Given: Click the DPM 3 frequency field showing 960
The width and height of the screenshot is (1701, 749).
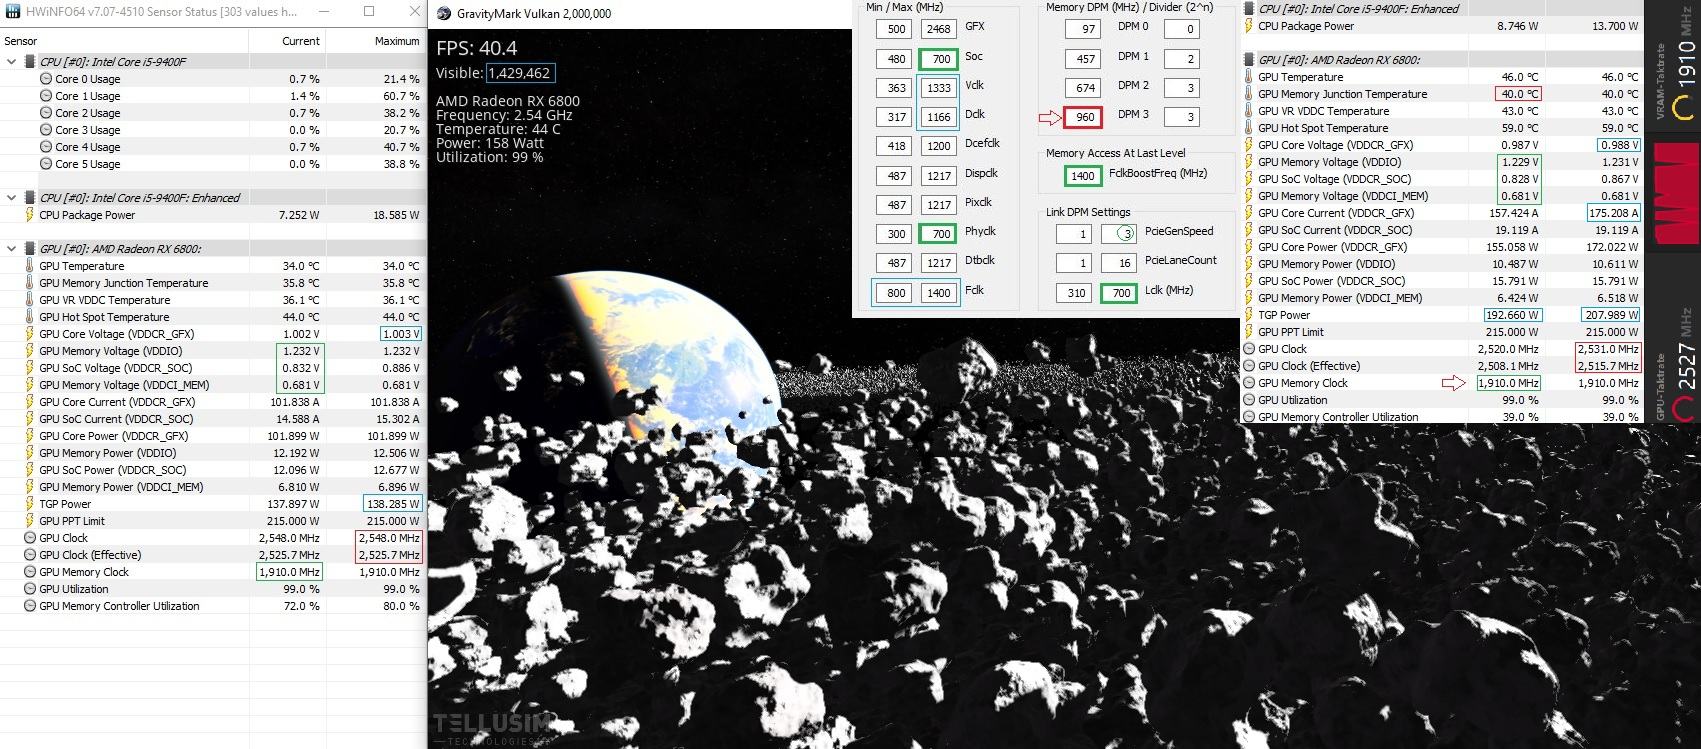Looking at the screenshot, I should tap(1083, 117).
